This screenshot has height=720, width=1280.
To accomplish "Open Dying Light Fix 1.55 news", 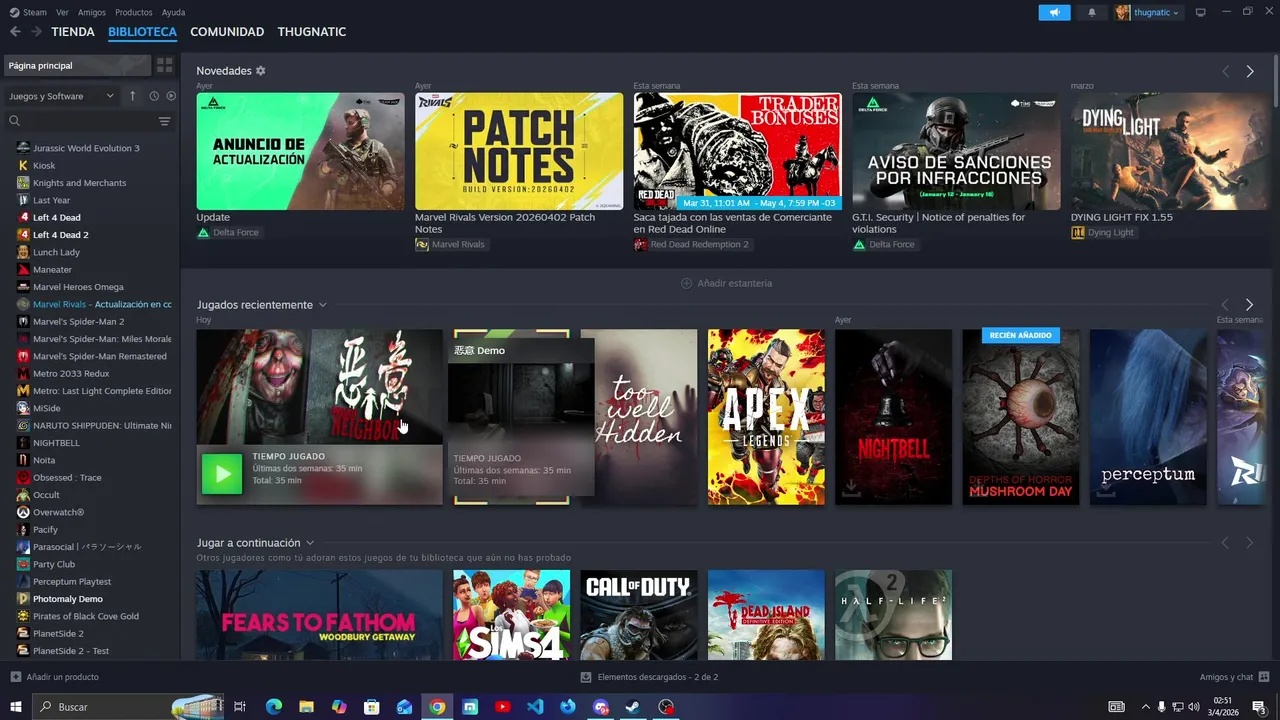I will point(1122,217).
